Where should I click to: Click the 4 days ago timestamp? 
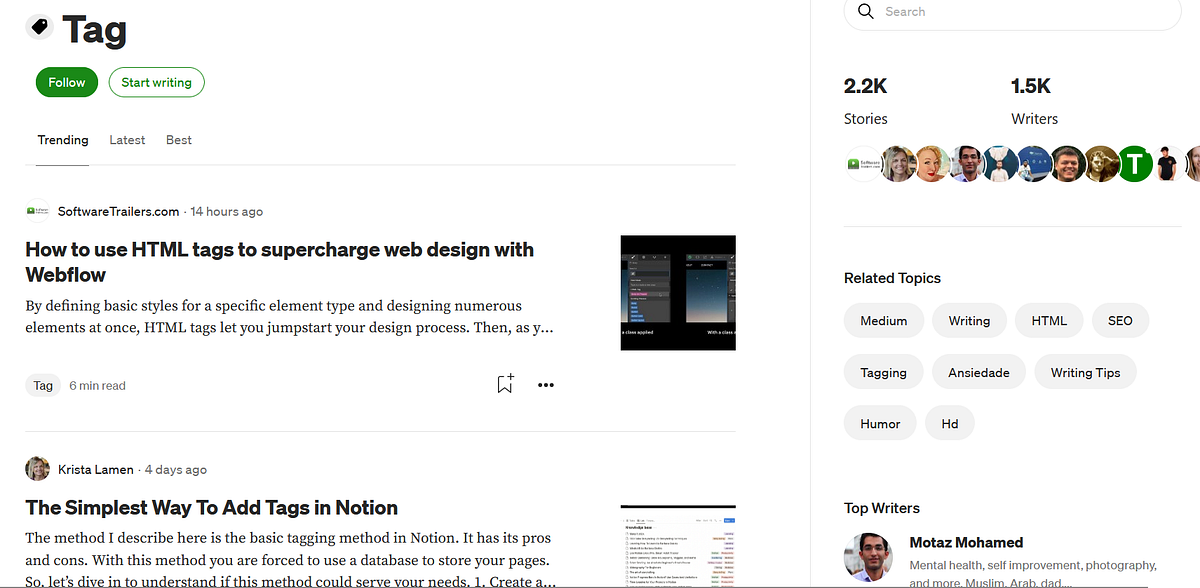176,469
